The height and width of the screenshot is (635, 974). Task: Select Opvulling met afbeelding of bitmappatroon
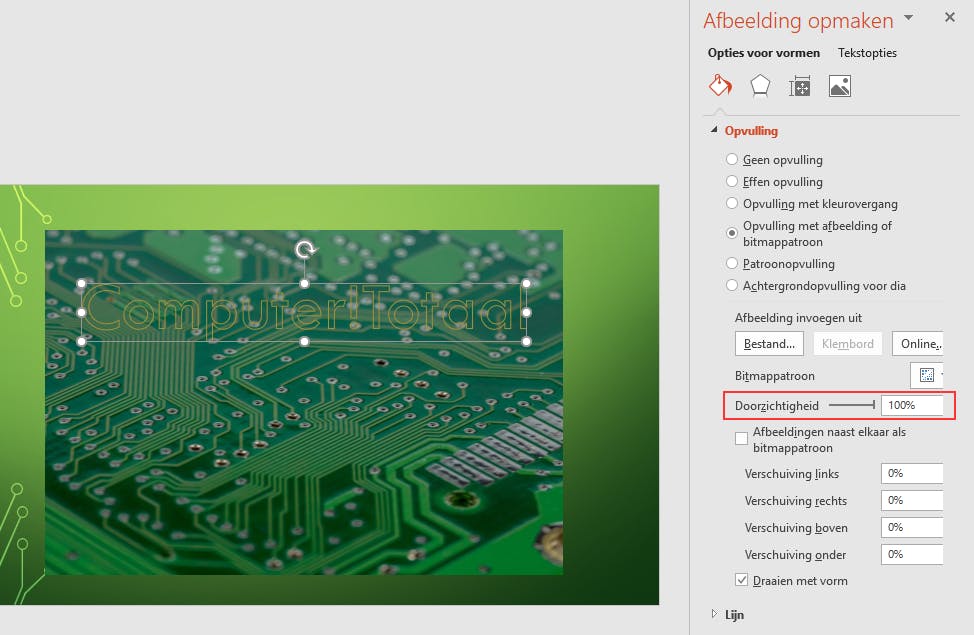732,233
